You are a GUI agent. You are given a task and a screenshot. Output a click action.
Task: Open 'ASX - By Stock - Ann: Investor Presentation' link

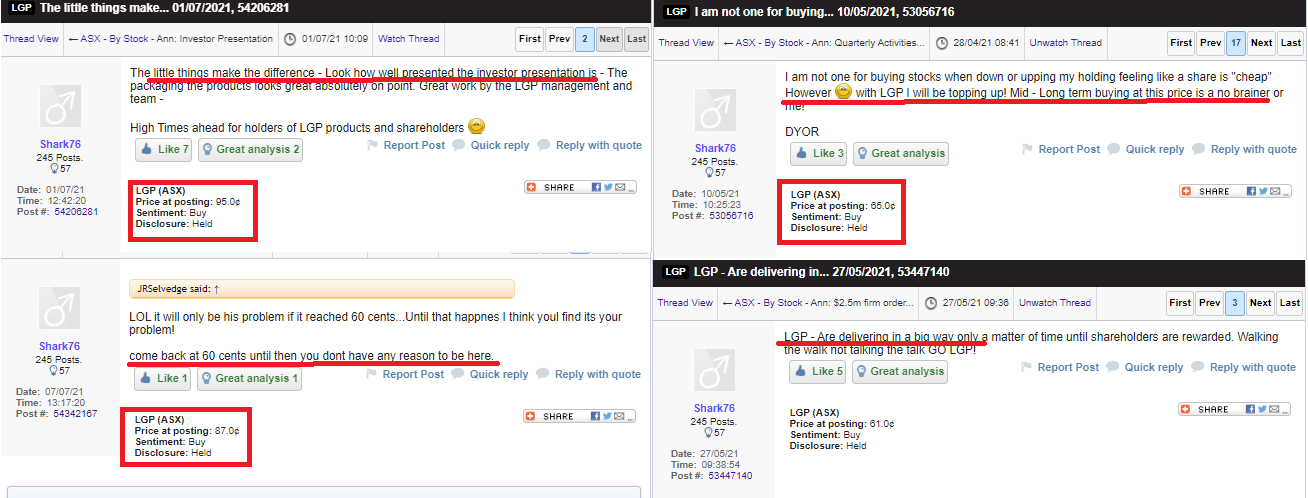tap(170, 39)
